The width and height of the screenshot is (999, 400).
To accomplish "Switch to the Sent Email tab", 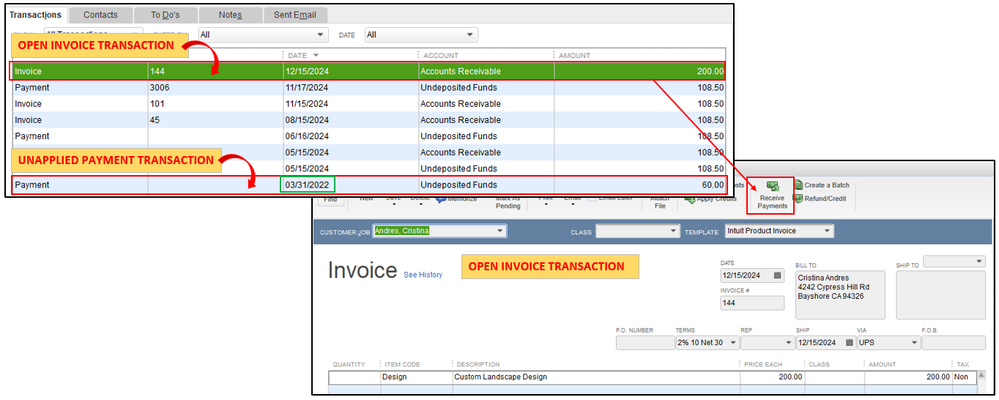I will pos(295,15).
